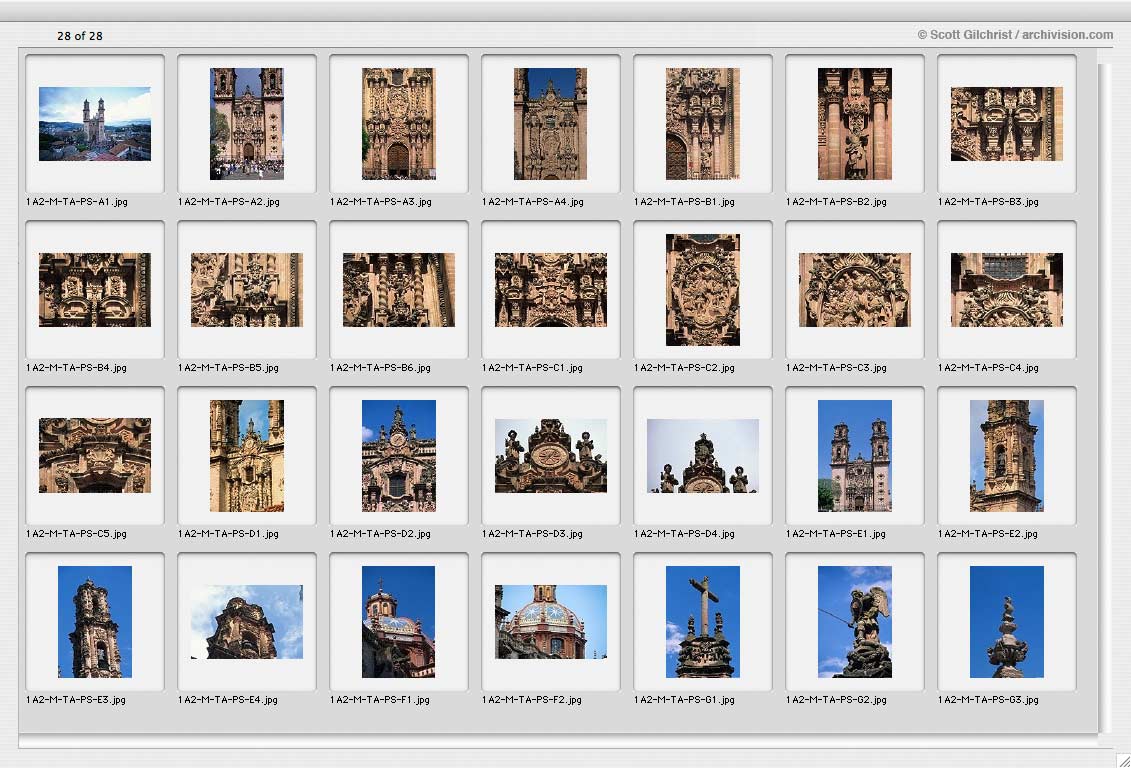1131x768 pixels.
Task: Click filename label 1A2-M-TA-PS-A1.jpg
Action: pos(77,202)
